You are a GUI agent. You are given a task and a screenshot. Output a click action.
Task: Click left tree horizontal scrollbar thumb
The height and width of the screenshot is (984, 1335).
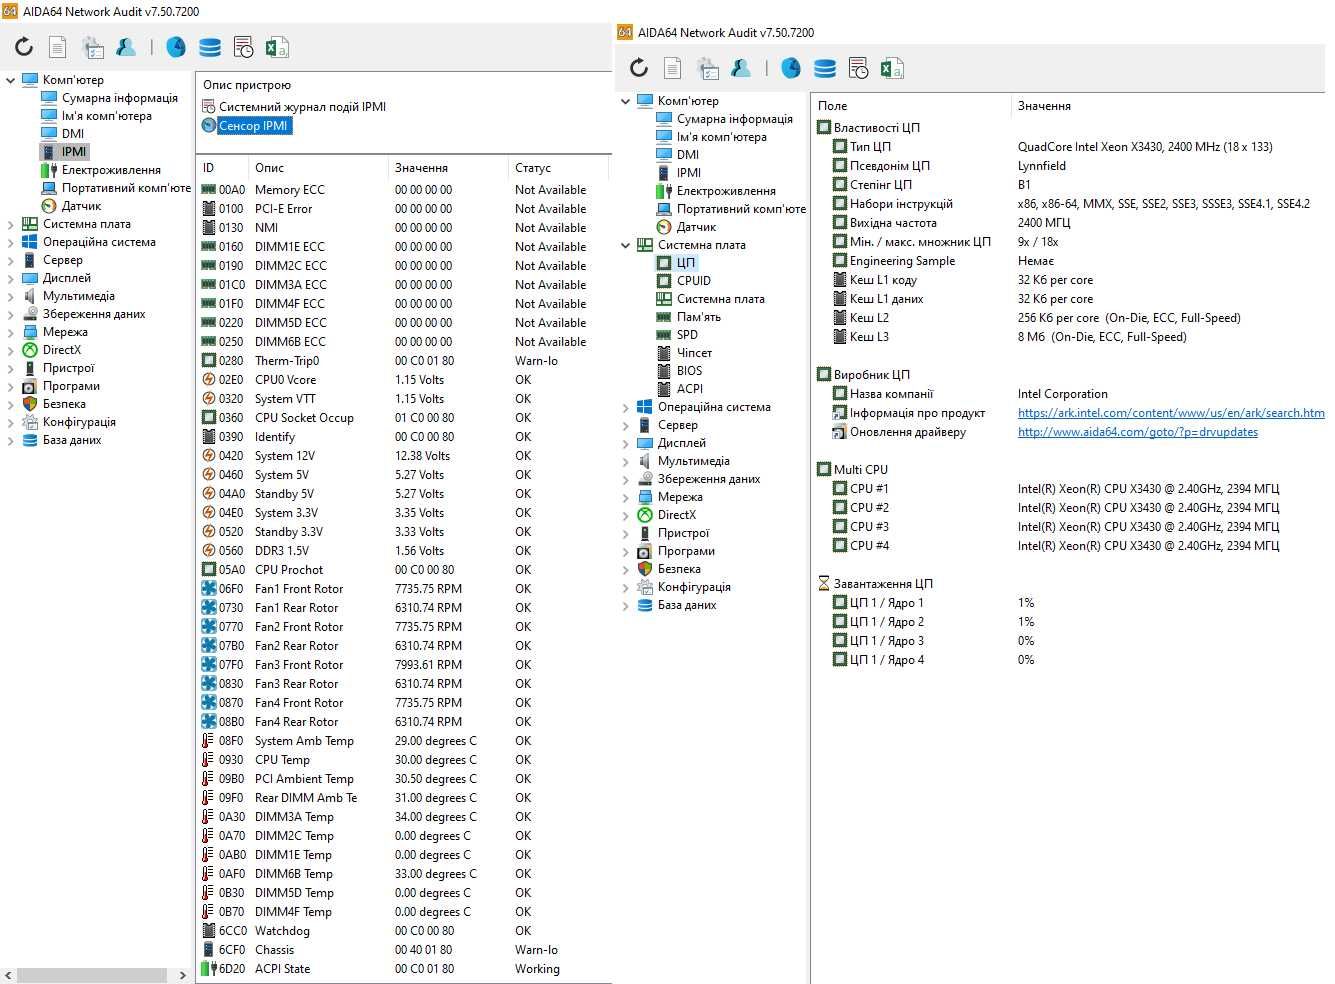tap(92, 975)
